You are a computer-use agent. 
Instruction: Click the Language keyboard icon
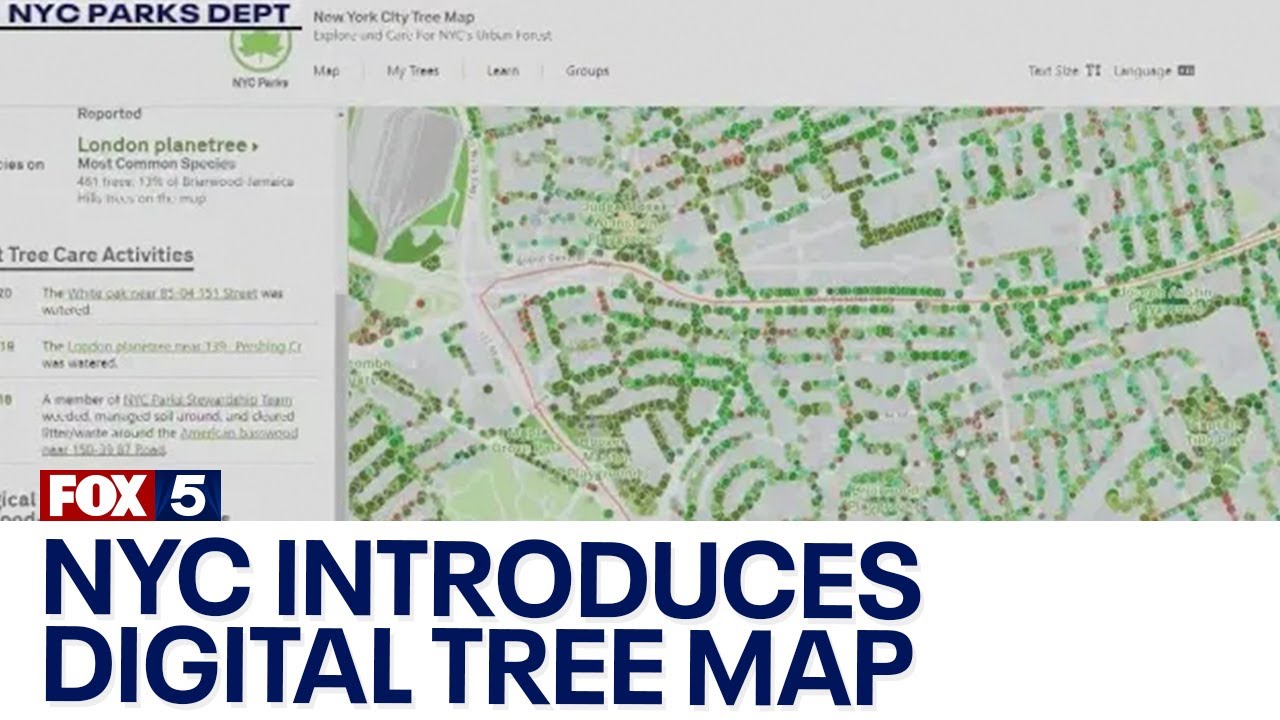coord(1186,71)
